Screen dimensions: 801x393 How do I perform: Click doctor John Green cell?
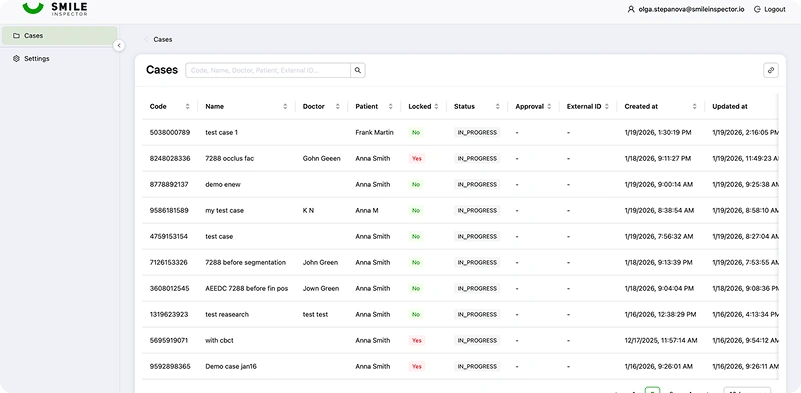click(x=320, y=263)
